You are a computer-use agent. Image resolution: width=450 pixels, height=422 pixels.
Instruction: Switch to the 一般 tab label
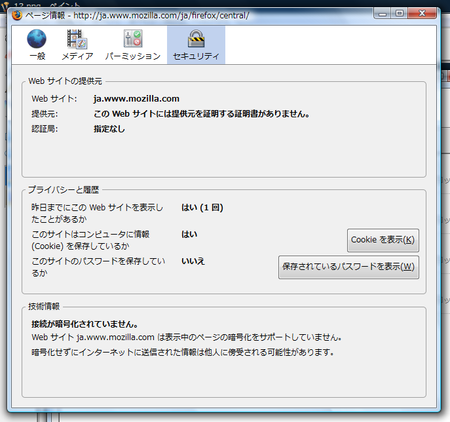[37, 56]
